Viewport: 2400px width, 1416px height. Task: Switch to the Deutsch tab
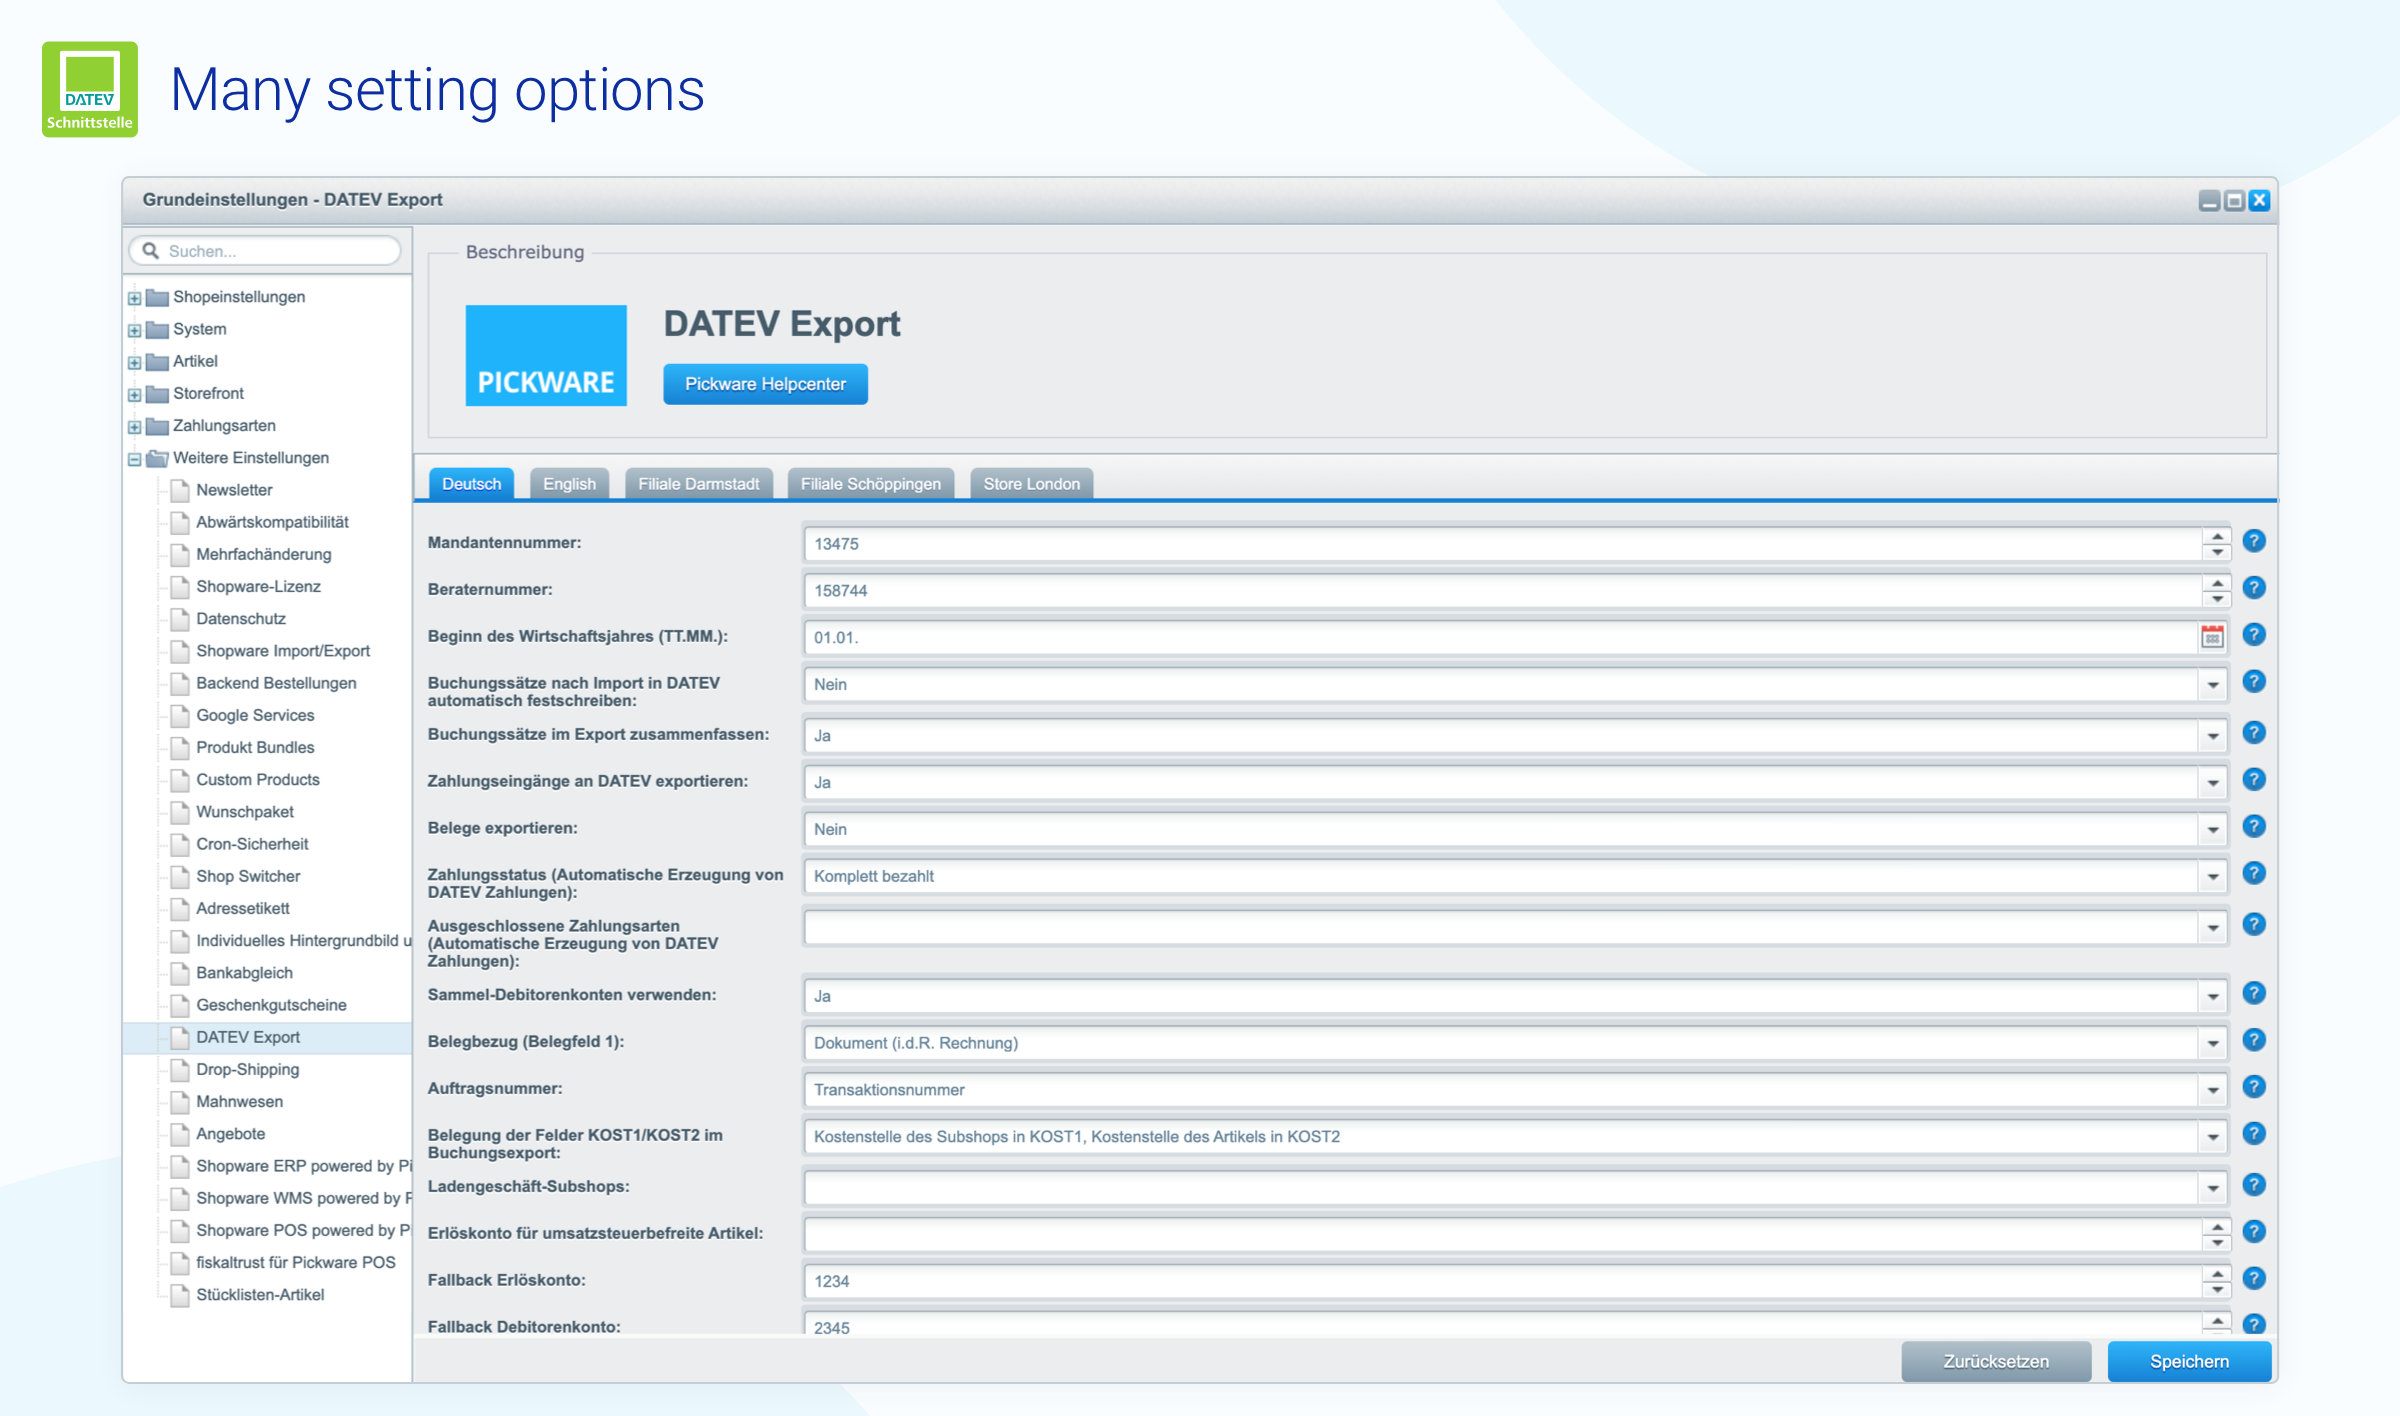(471, 484)
